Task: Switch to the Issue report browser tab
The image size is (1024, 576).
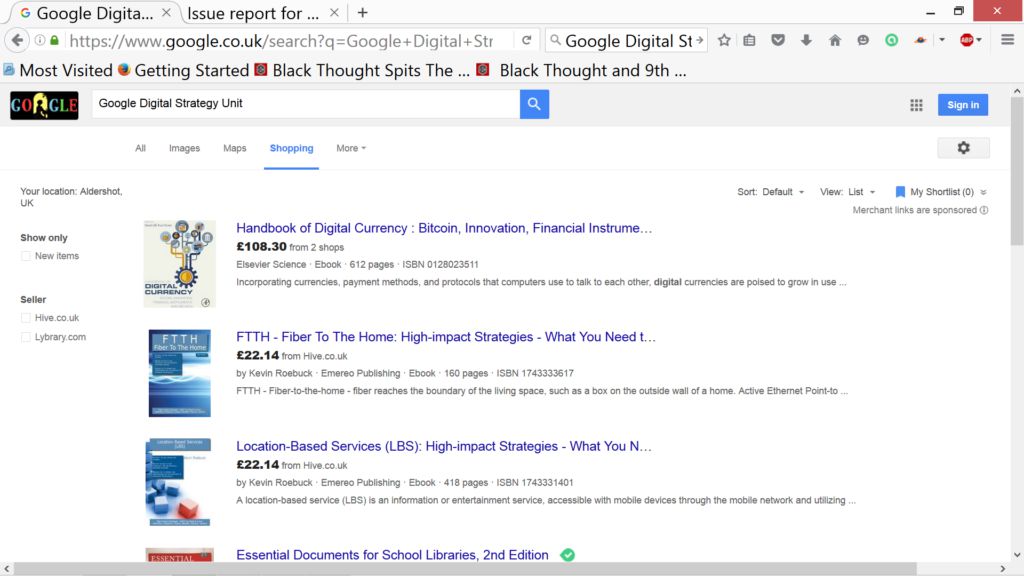Action: tap(253, 13)
